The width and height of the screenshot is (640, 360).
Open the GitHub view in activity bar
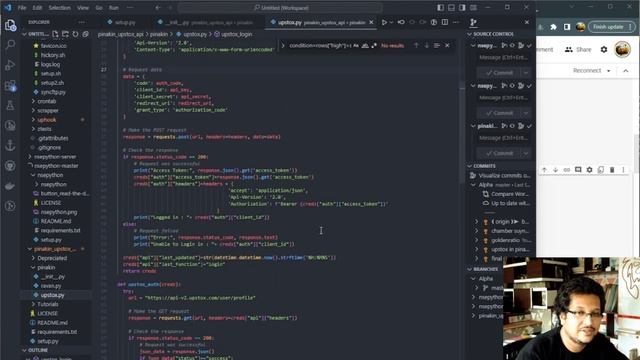[10, 166]
